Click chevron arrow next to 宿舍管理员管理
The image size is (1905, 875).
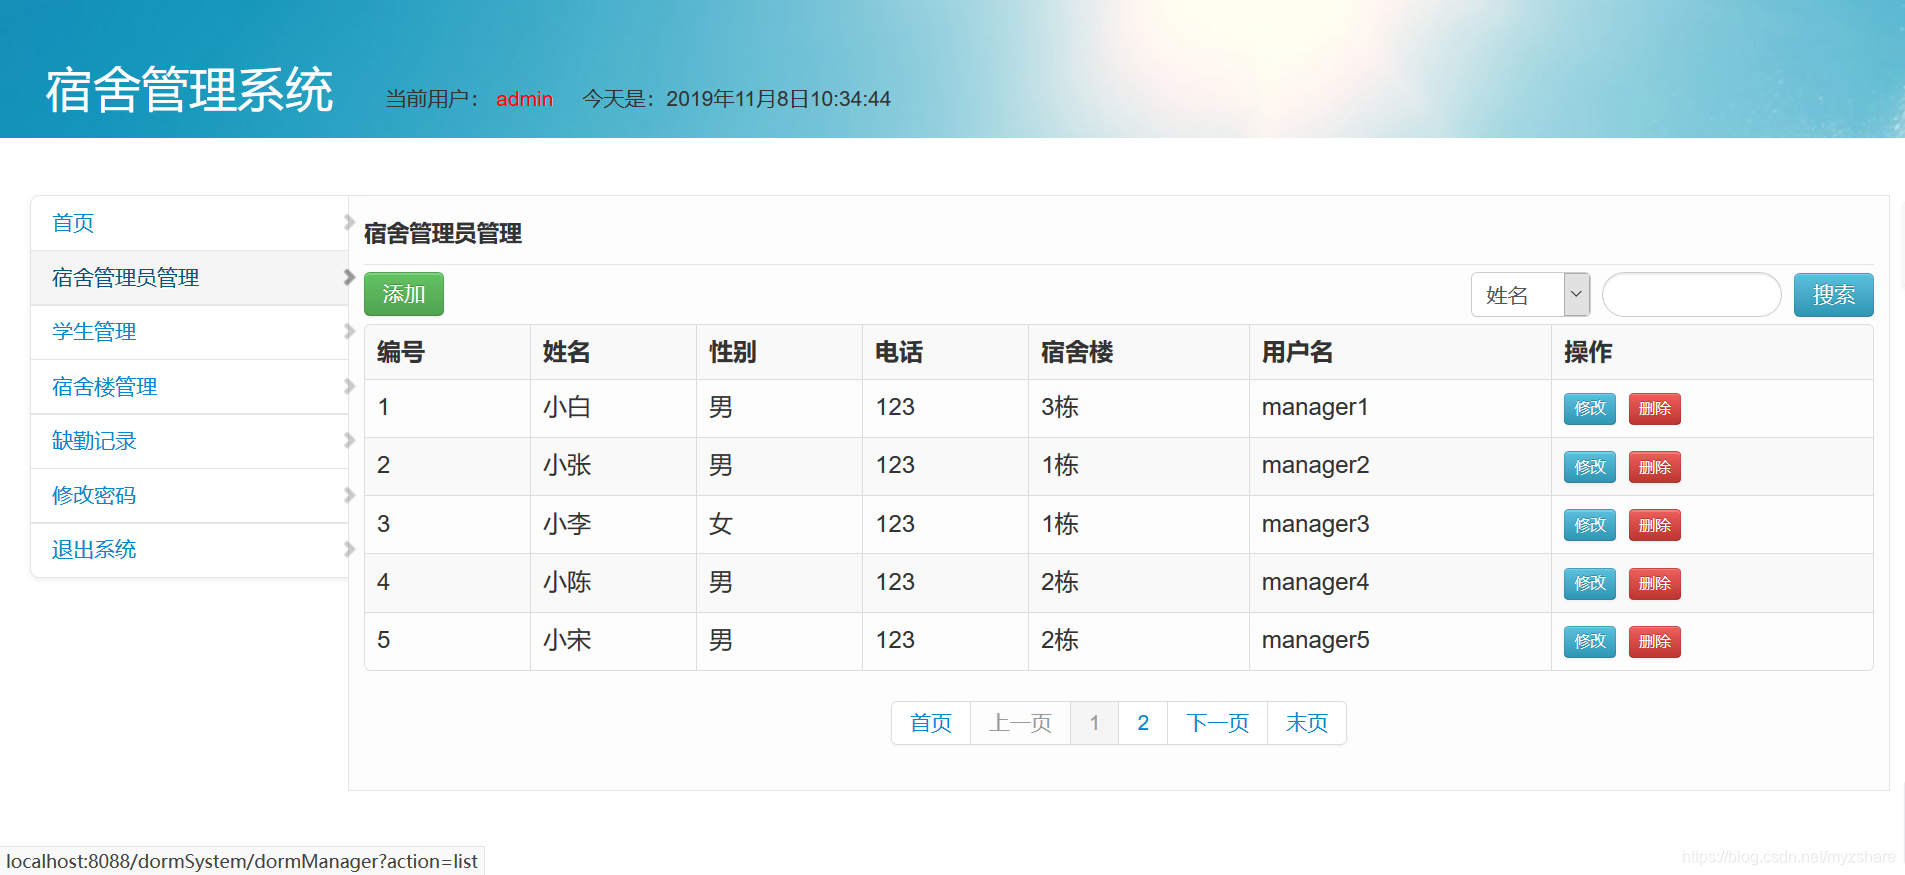click(x=349, y=277)
